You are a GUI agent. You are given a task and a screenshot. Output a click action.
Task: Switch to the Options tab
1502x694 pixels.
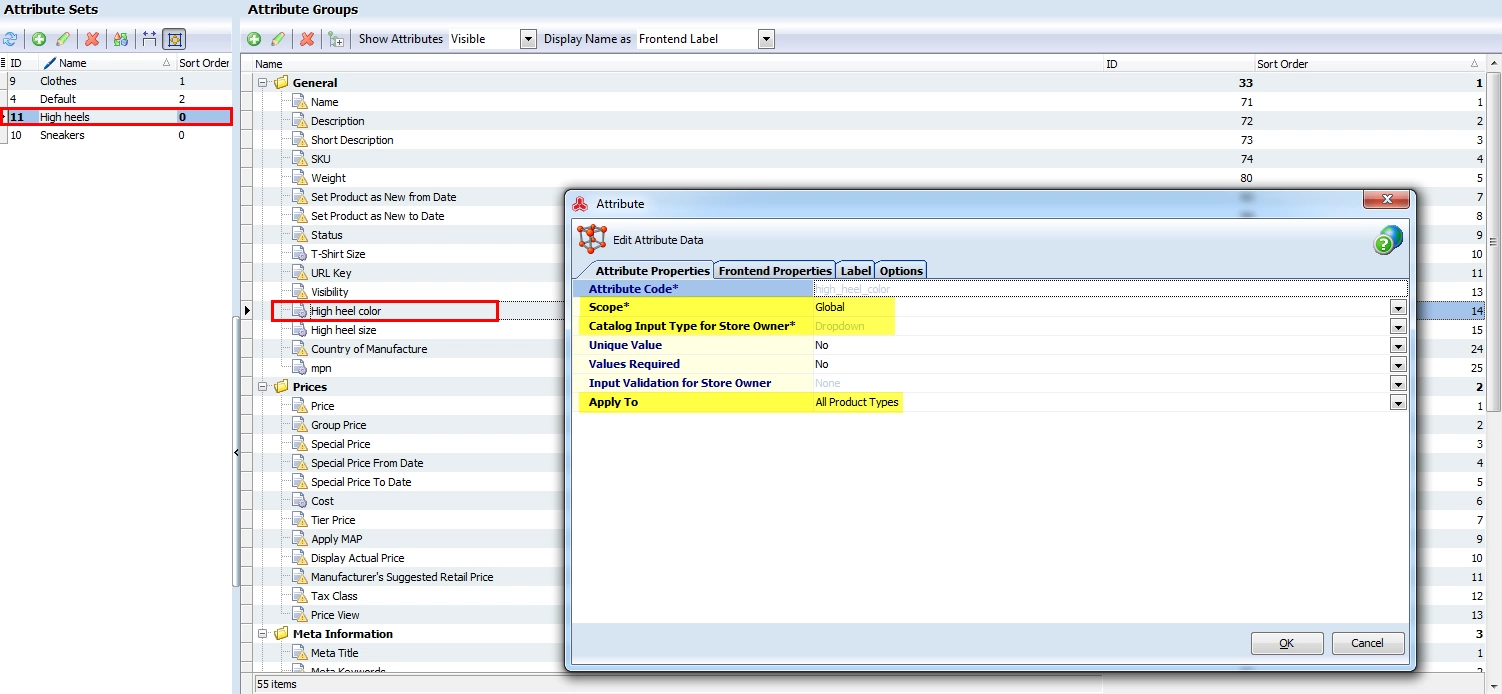901,270
